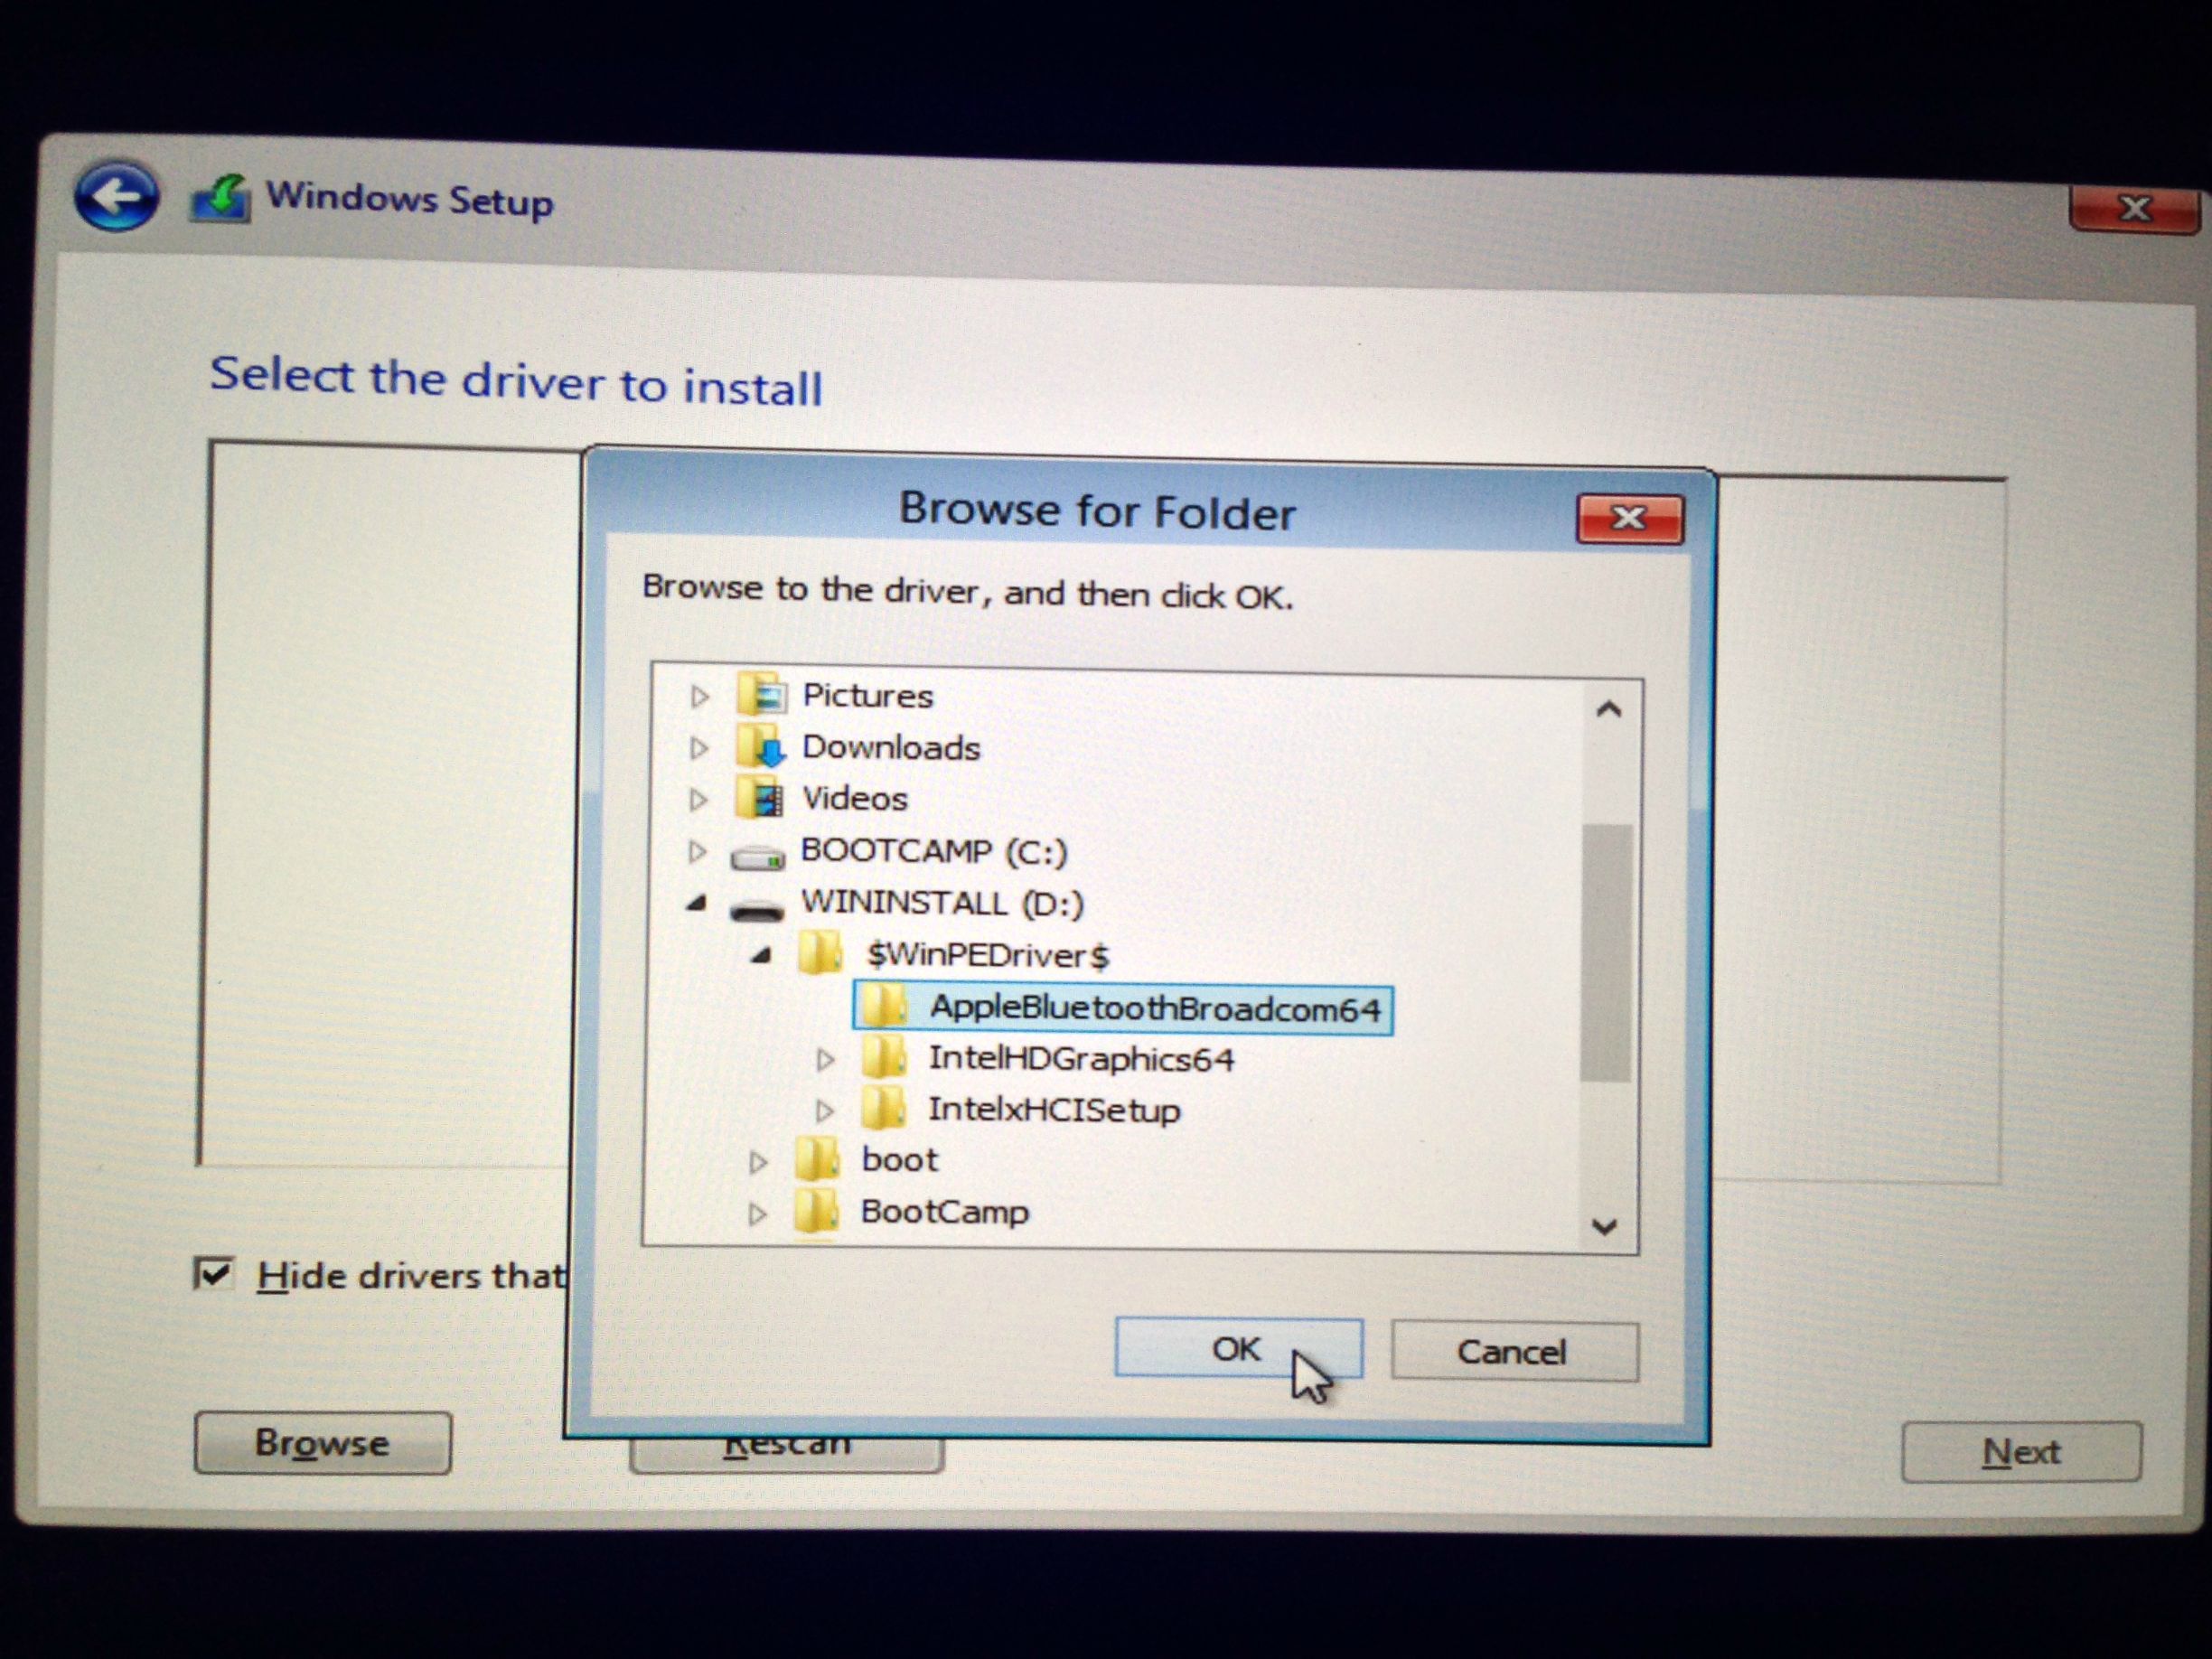Click the Browse button
This screenshot has width=2212, height=1659.
pyautogui.click(x=322, y=1442)
